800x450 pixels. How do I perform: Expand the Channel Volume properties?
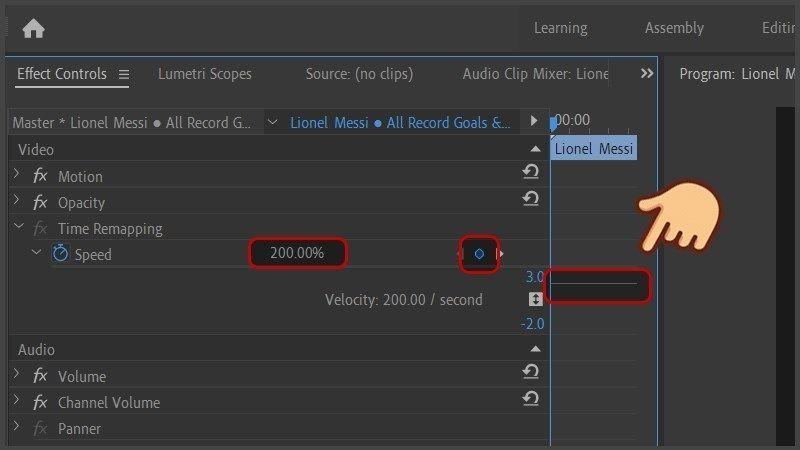tap(16, 399)
